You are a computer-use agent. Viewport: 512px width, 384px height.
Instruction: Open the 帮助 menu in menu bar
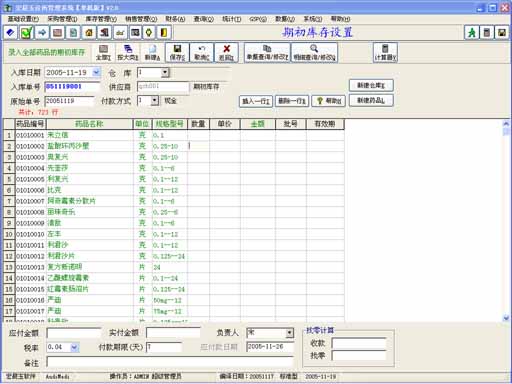coord(340,19)
